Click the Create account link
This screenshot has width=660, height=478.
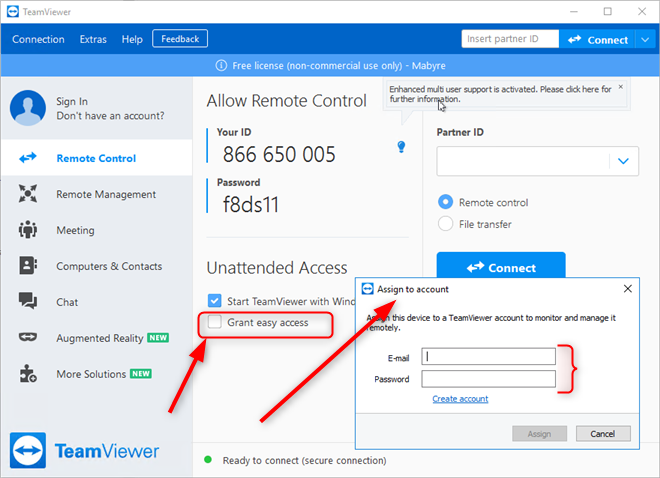(460, 398)
